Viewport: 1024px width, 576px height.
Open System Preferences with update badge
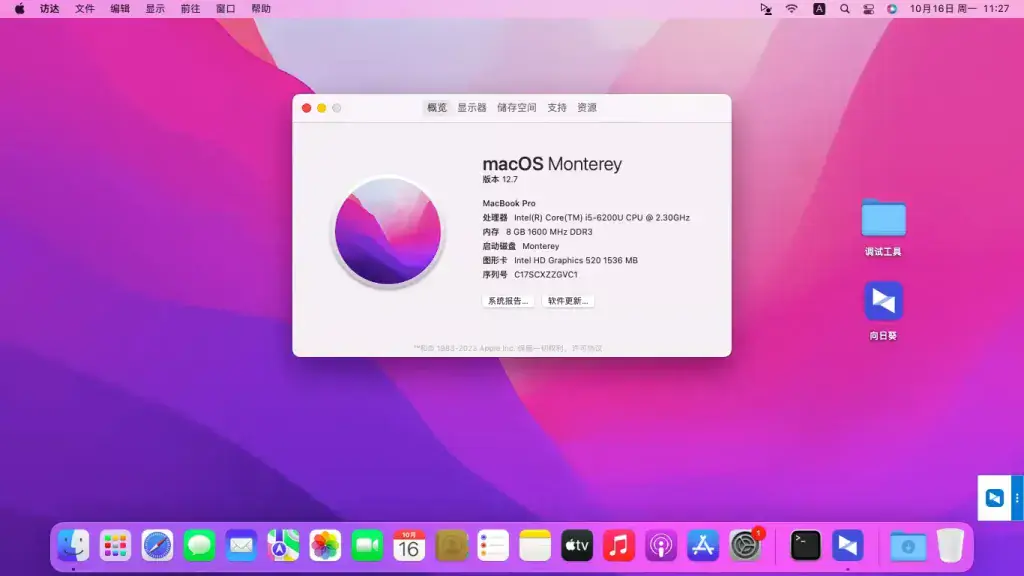pos(745,545)
